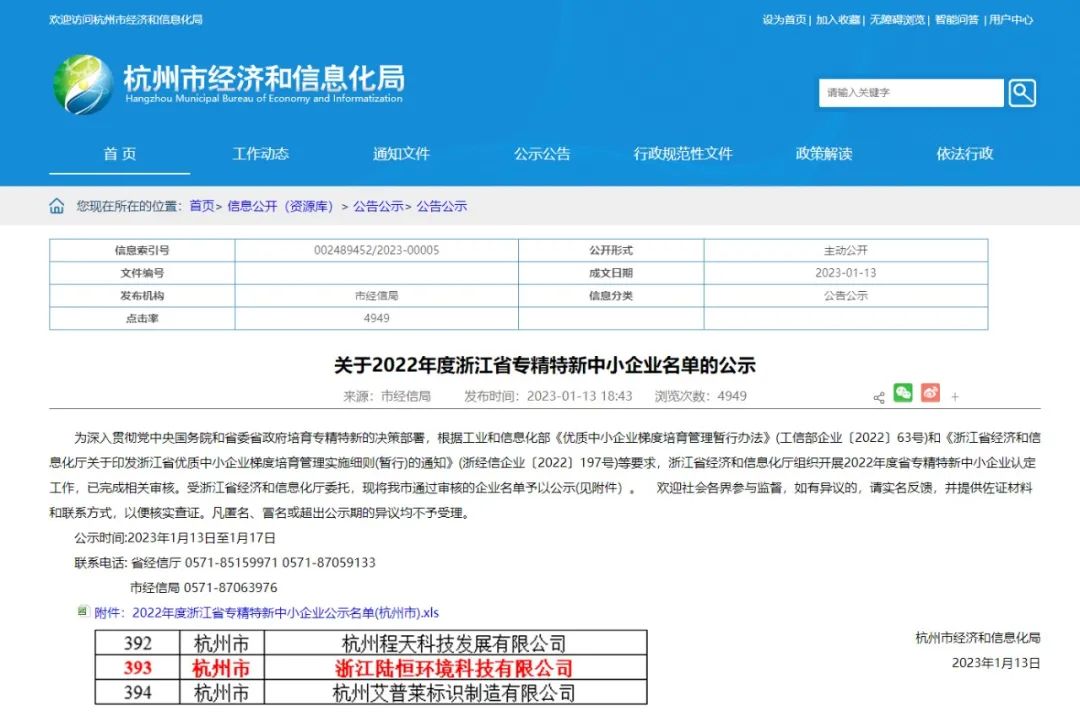
Task: Open the 首页 navigation tab
Action: (120, 154)
